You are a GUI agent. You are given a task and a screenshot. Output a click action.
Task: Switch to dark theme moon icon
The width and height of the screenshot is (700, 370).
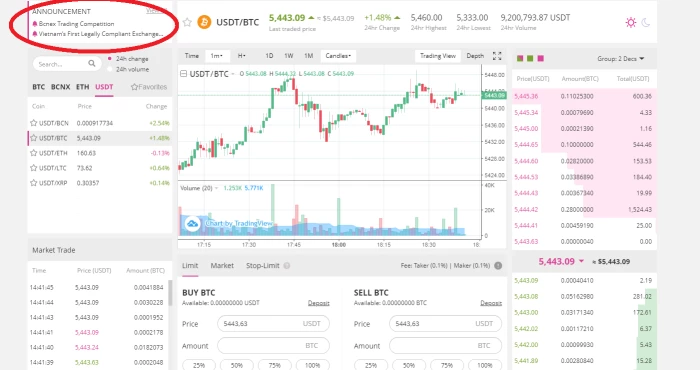click(646, 22)
